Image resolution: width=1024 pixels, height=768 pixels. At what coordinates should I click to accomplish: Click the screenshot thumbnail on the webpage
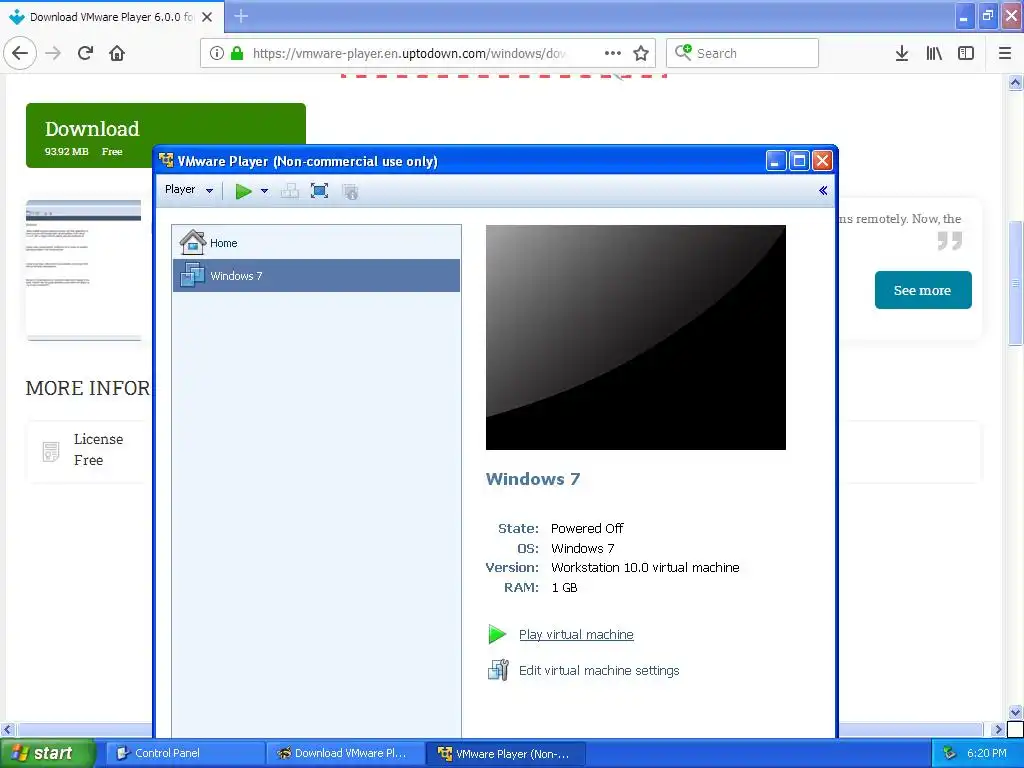point(84,270)
